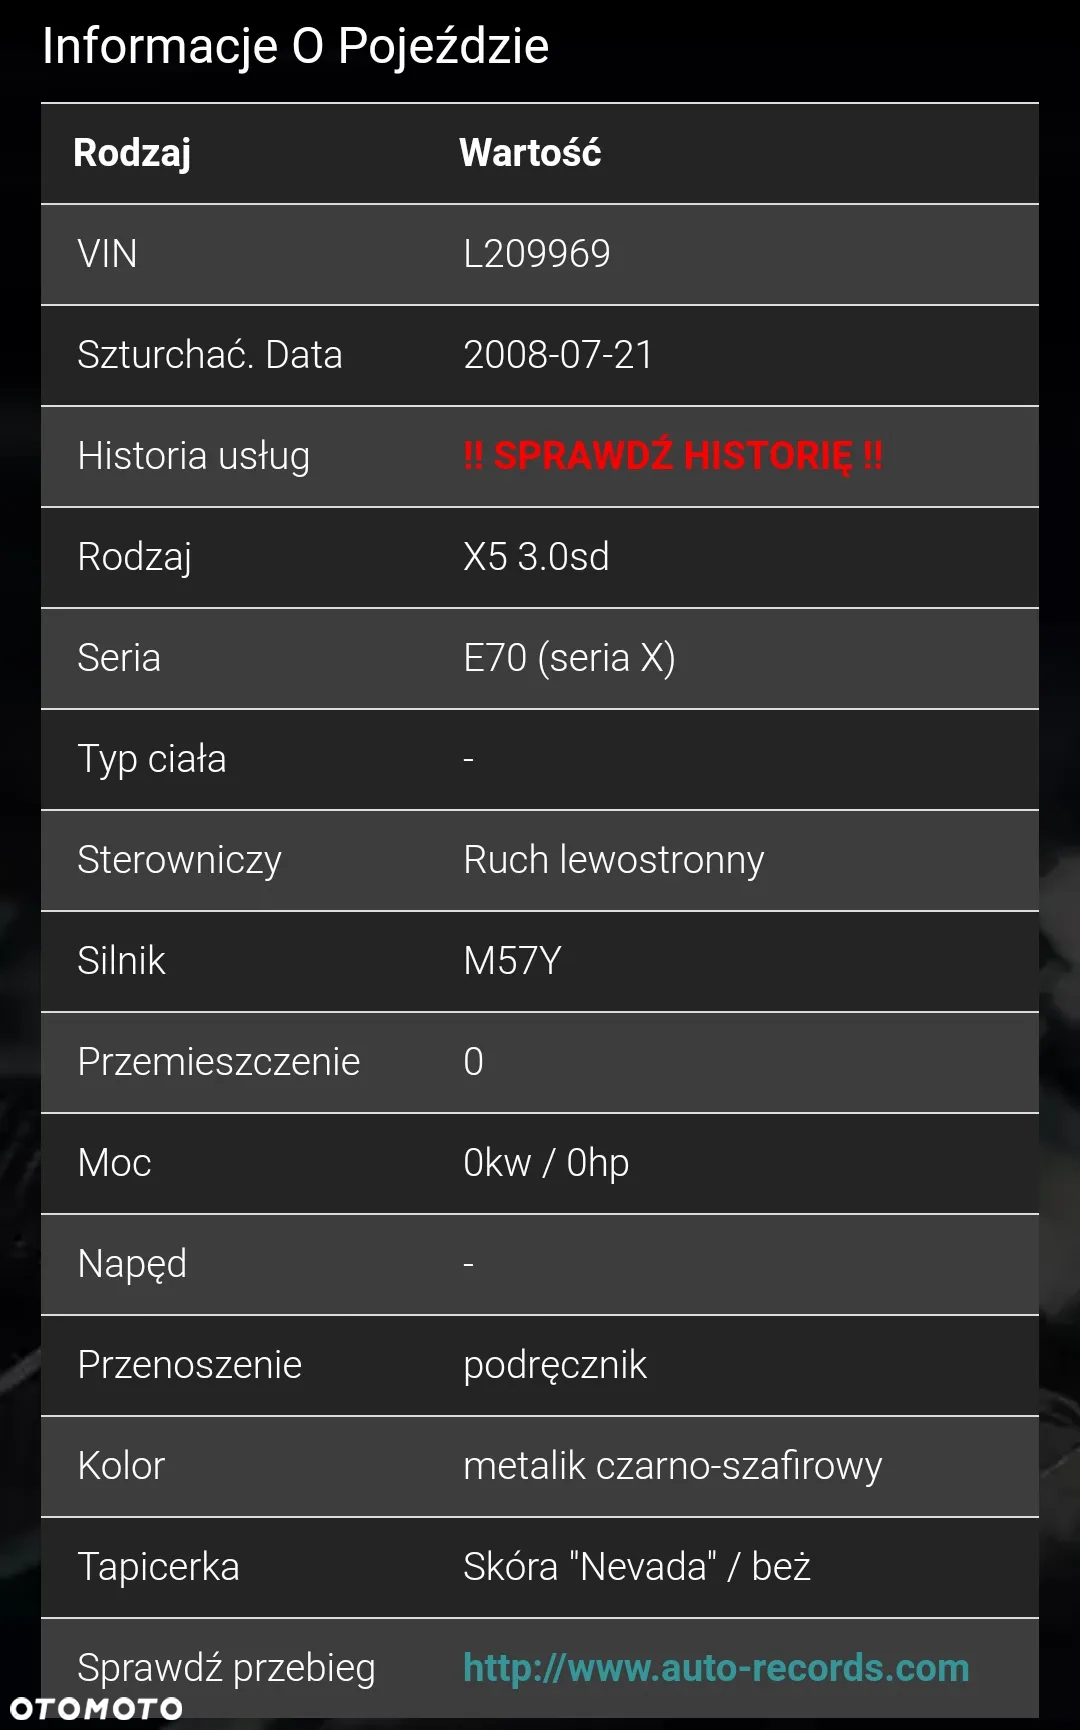Screen dimensions: 1080x1730
Task: Click the OTOMOTO watermark logo
Action: pos(96,1708)
